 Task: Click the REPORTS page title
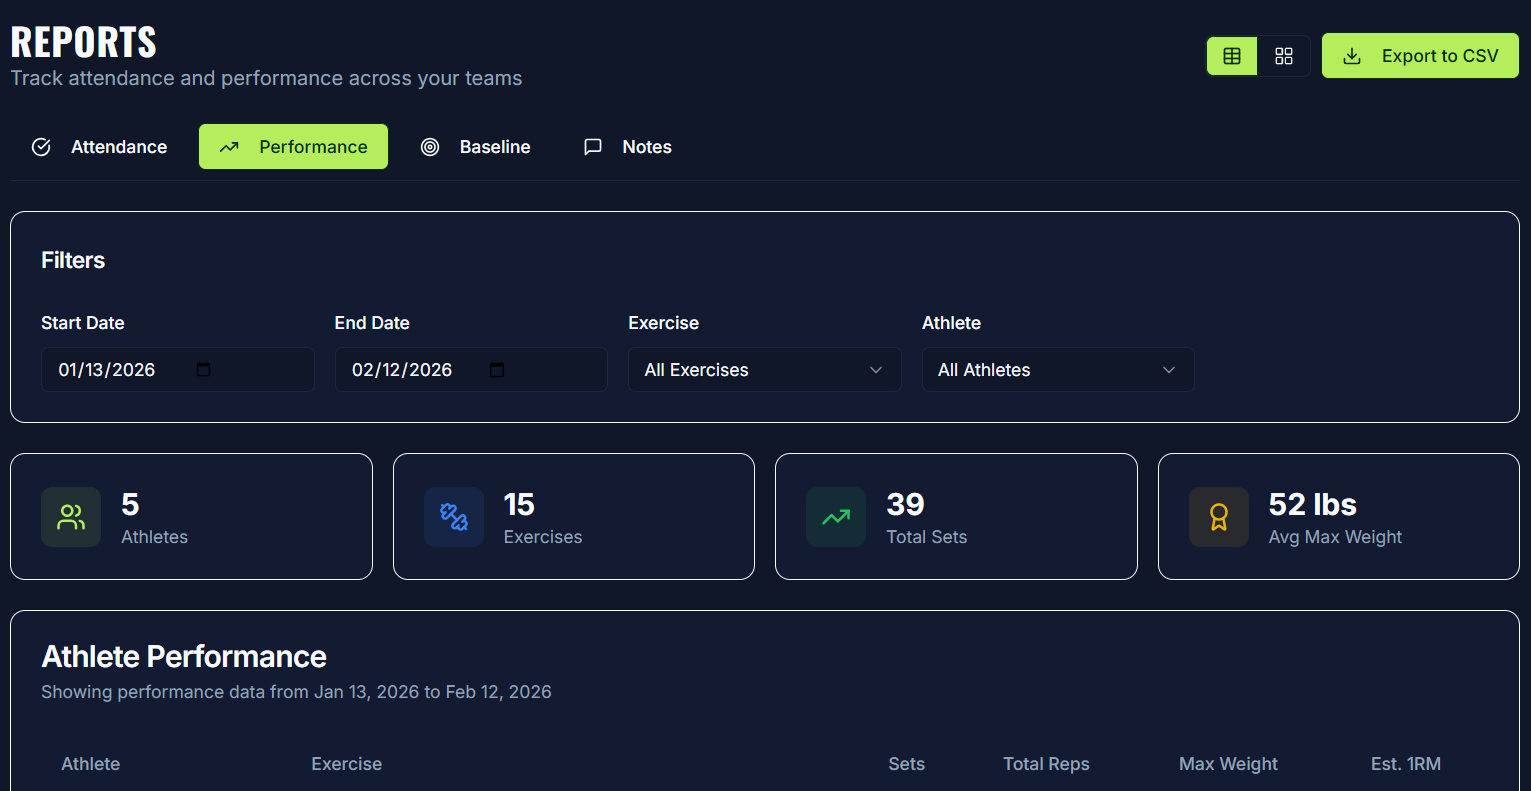pos(84,42)
